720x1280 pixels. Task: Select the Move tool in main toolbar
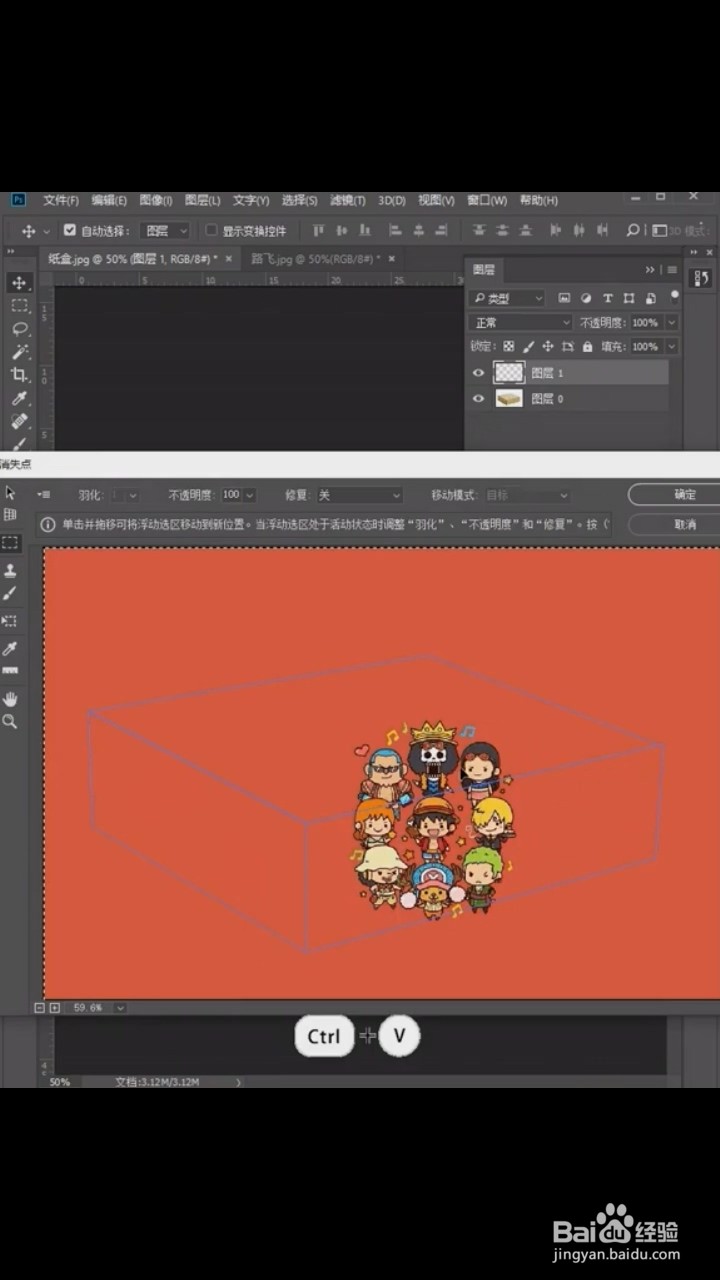click(x=19, y=284)
